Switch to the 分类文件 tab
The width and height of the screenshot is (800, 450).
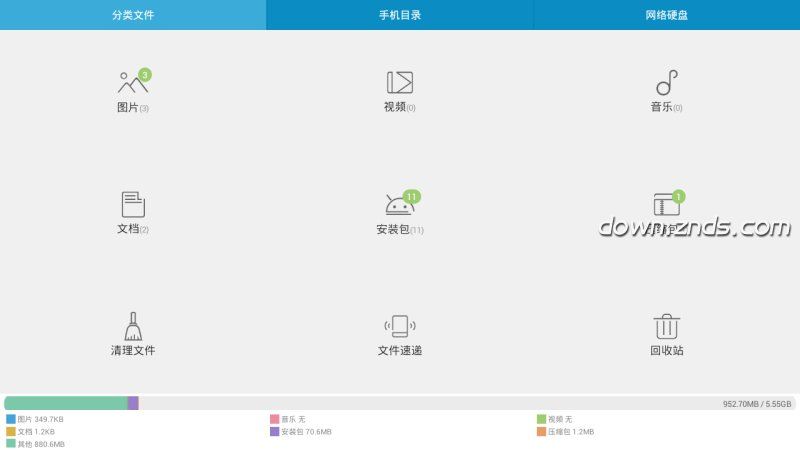click(x=133, y=15)
